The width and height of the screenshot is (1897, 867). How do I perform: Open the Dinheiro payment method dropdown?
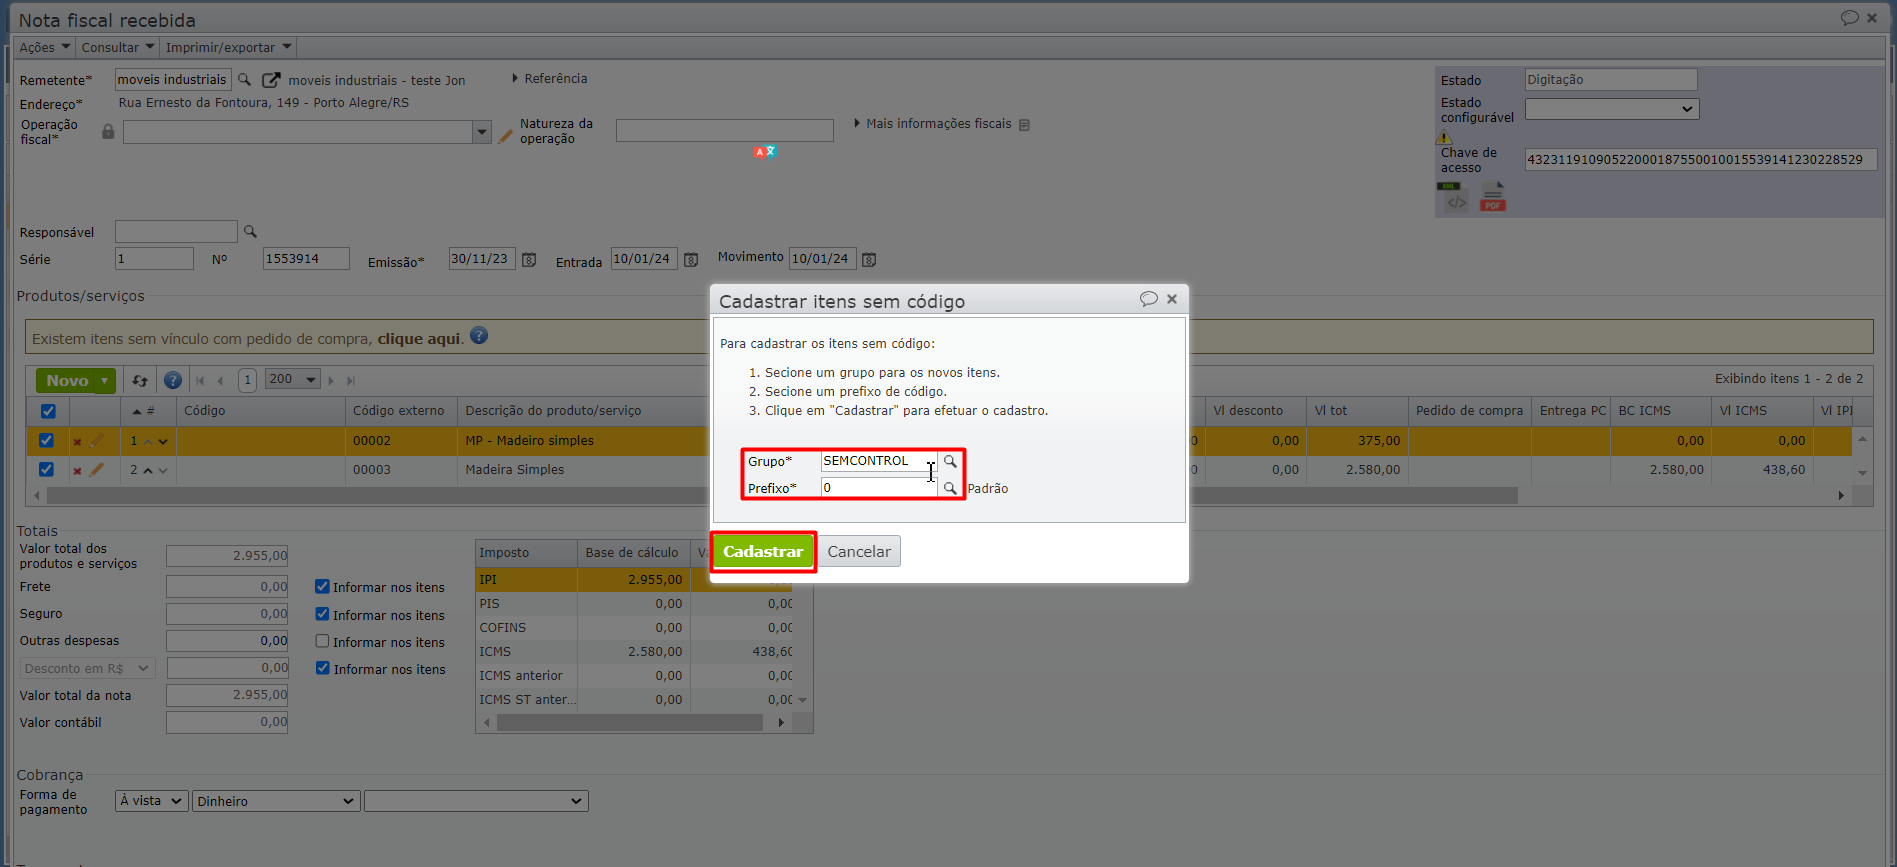click(x=276, y=801)
